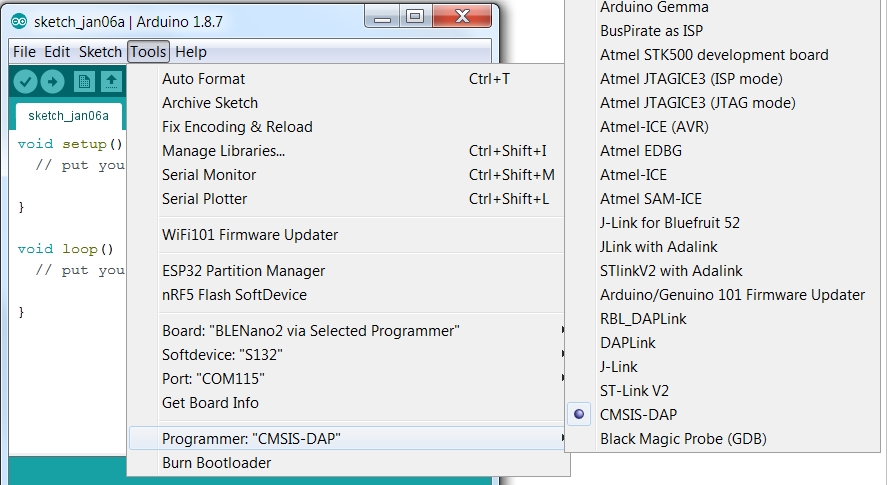This screenshot has height=485, width=887.
Task: Click the Verify checkmark toolbar icon
Action: pos(25,82)
